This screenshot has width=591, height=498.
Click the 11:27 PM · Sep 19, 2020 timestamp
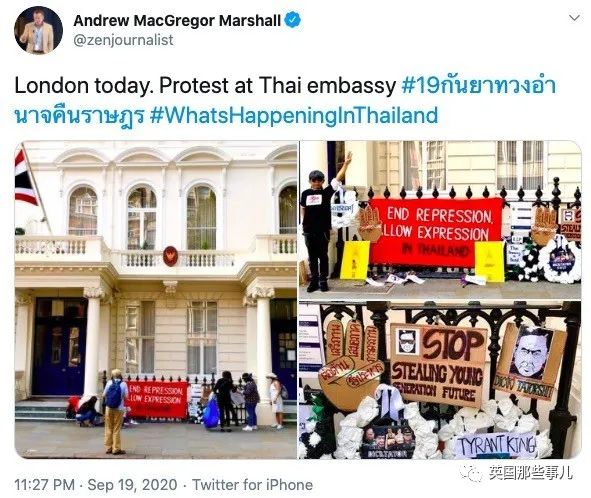(x=96, y=484)
